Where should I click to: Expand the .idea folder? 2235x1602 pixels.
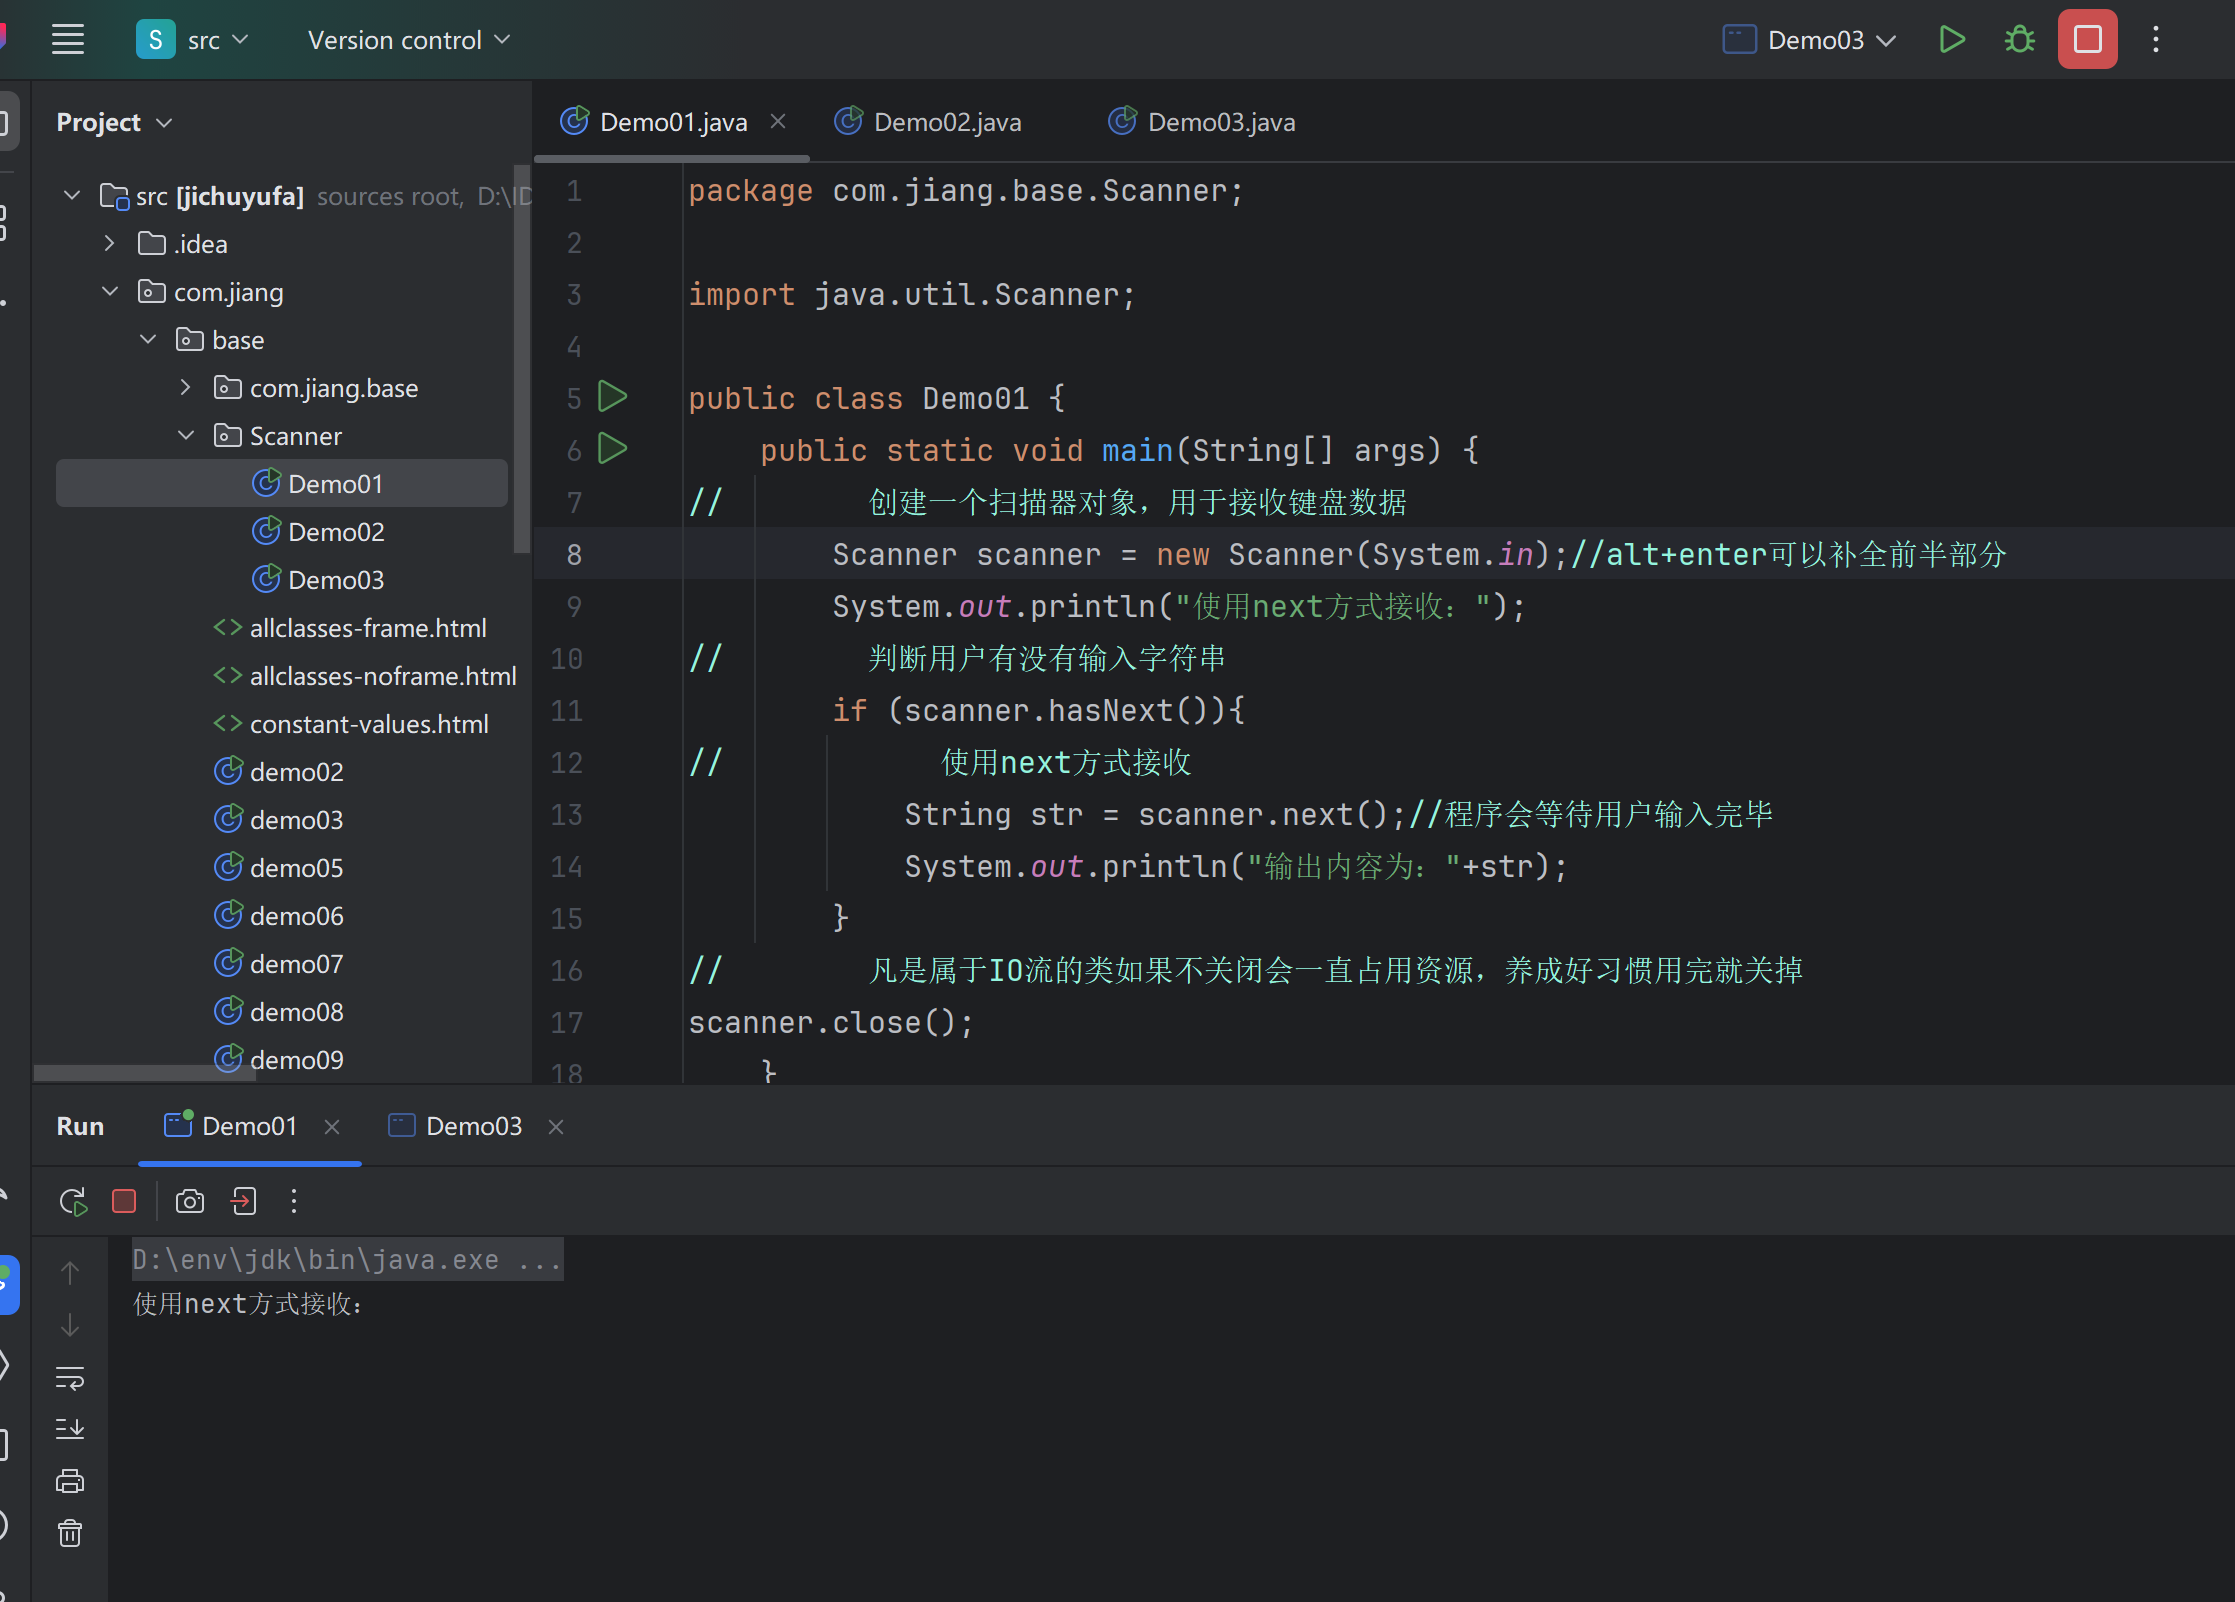pos(110,244)
